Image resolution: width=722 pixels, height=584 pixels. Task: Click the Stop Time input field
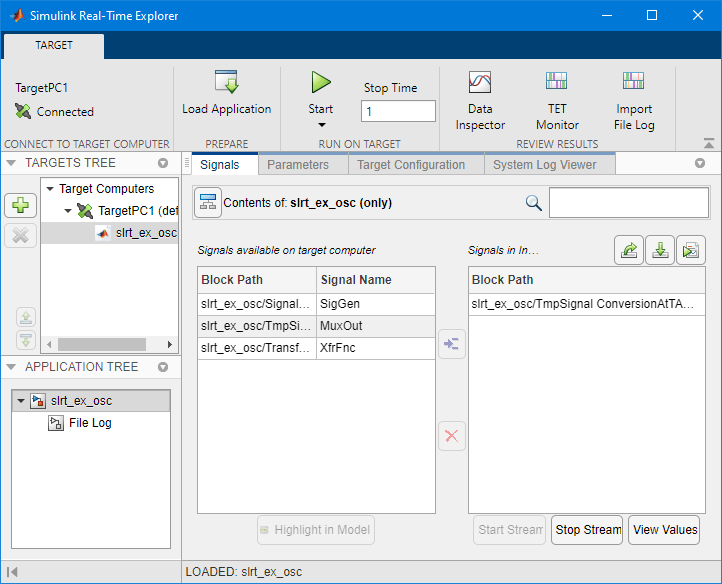click(398, 111)
